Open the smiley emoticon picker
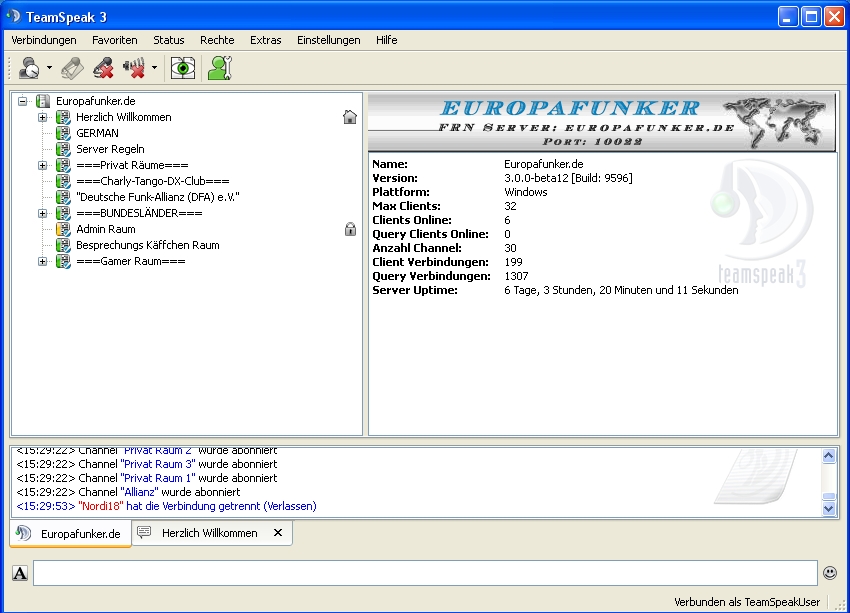The width and height of the screenshot is (850, 613). (x=829, y=573)
